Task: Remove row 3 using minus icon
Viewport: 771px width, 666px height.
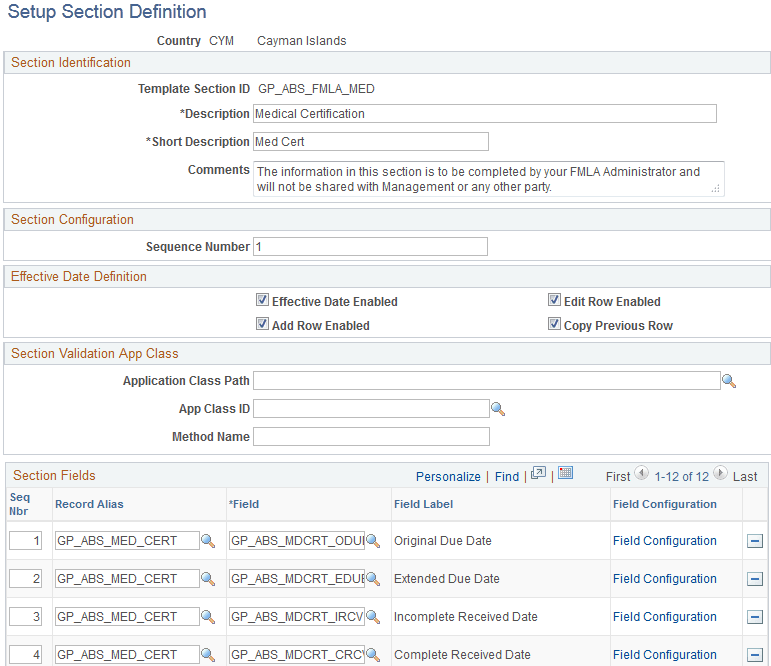Action: [755, 617]
